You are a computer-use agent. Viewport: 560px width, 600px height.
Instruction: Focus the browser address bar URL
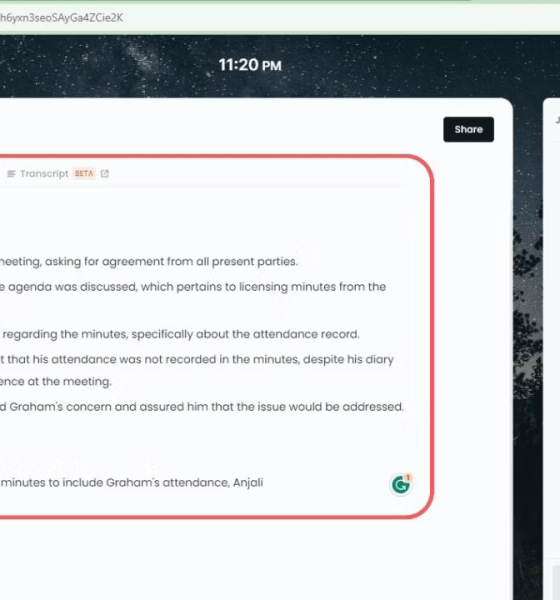pos(61,18)
